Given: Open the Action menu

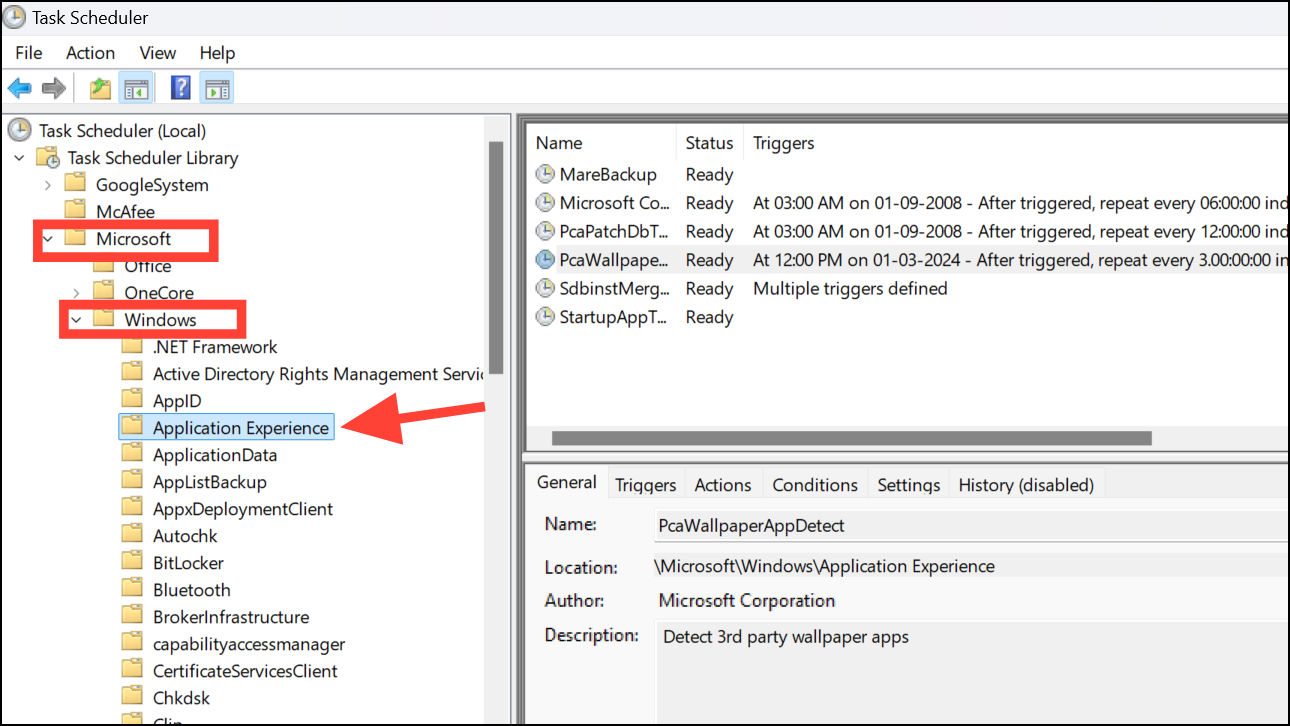Looking at the screenshot, I should point(90,53).
